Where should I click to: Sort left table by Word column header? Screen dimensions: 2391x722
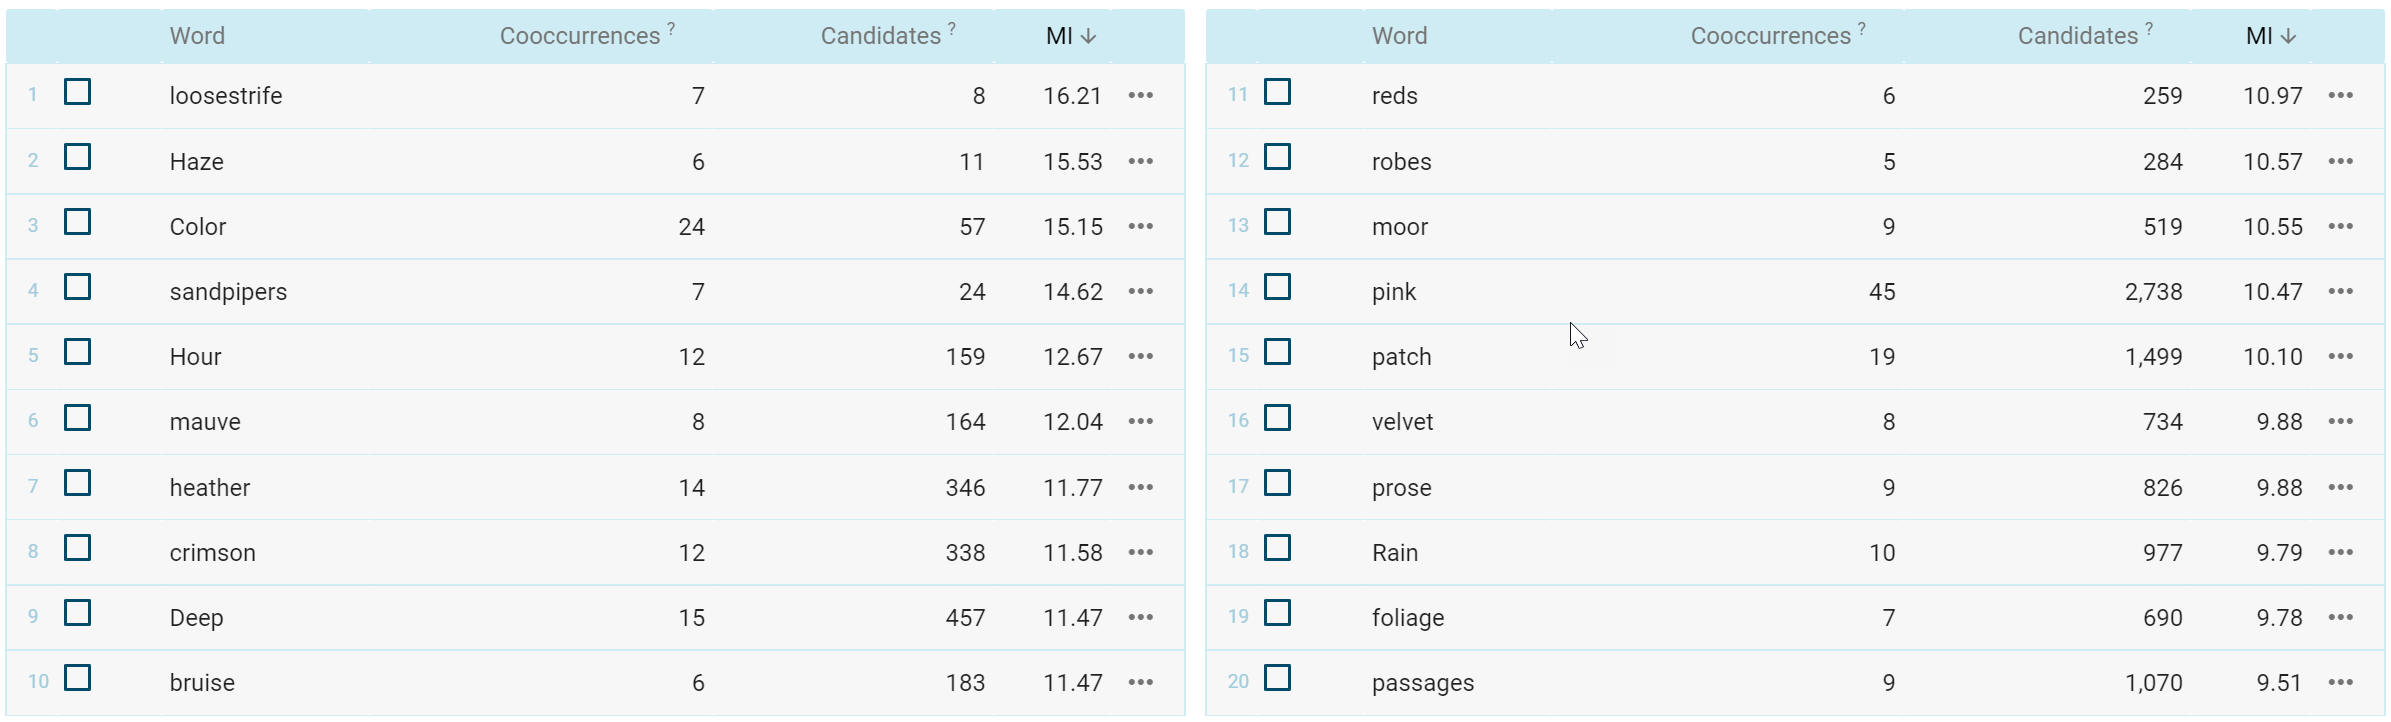point(197,36)
